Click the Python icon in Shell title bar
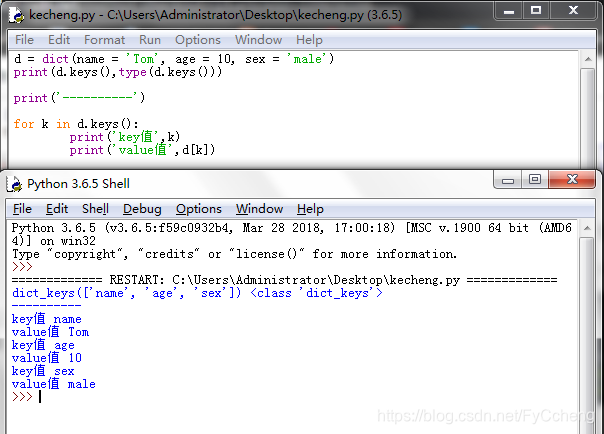The image size is (604, 434). click(14, 184)
